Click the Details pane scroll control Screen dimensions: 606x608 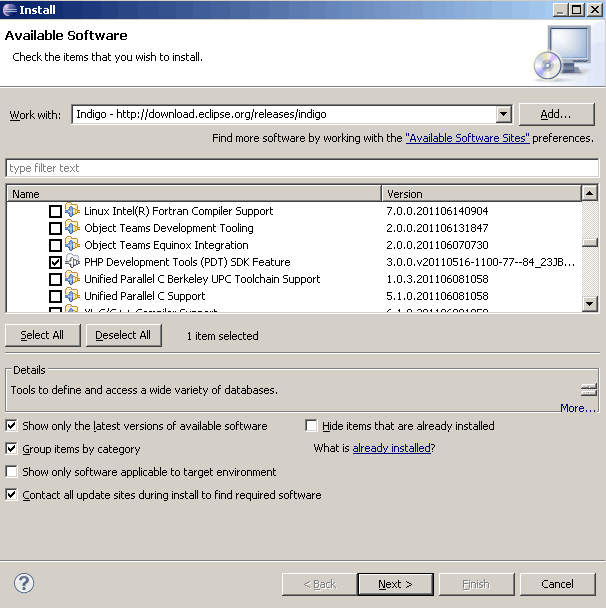coord(589,389)
